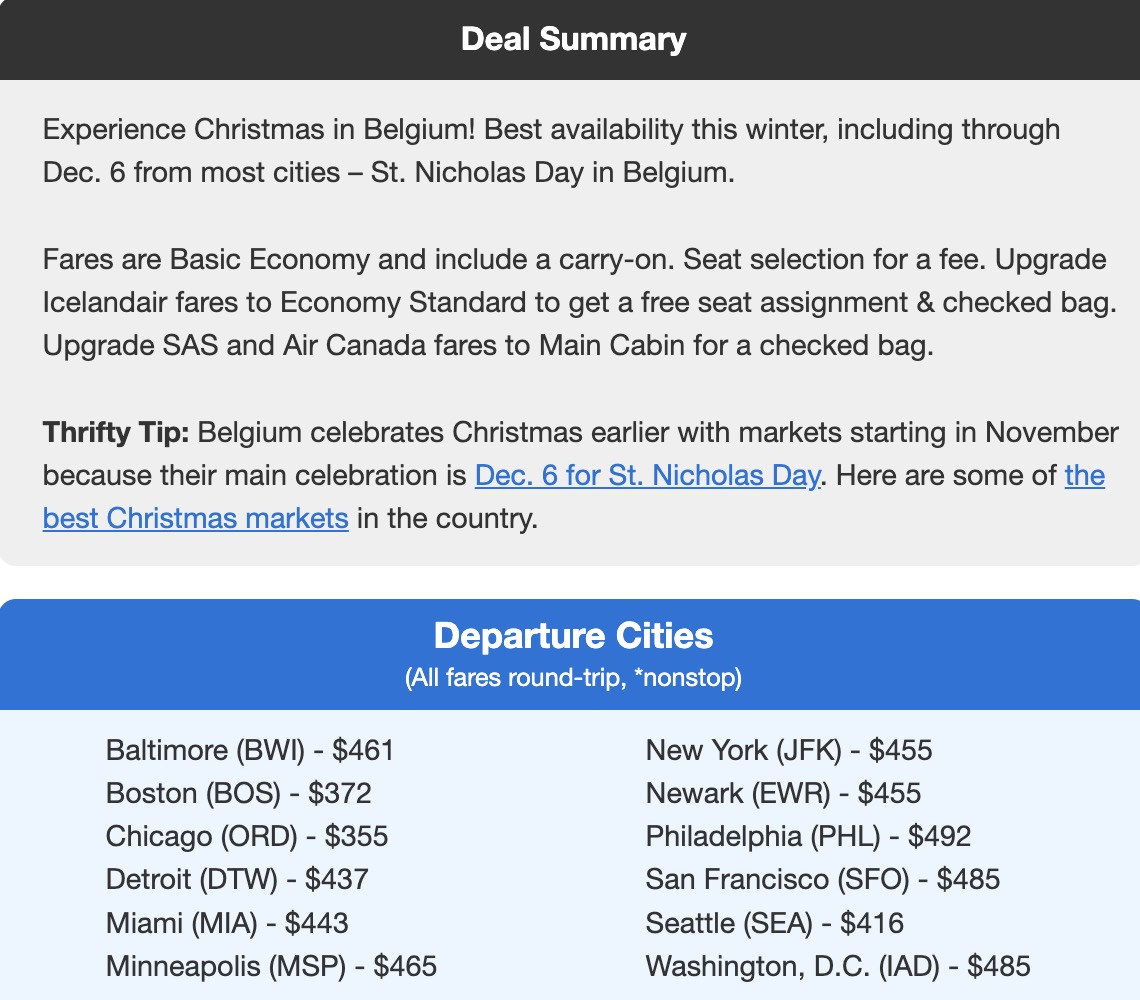Click the Experience Christmas in Belgium paragraph
1140x1000 pixels.
click(551, 150)
